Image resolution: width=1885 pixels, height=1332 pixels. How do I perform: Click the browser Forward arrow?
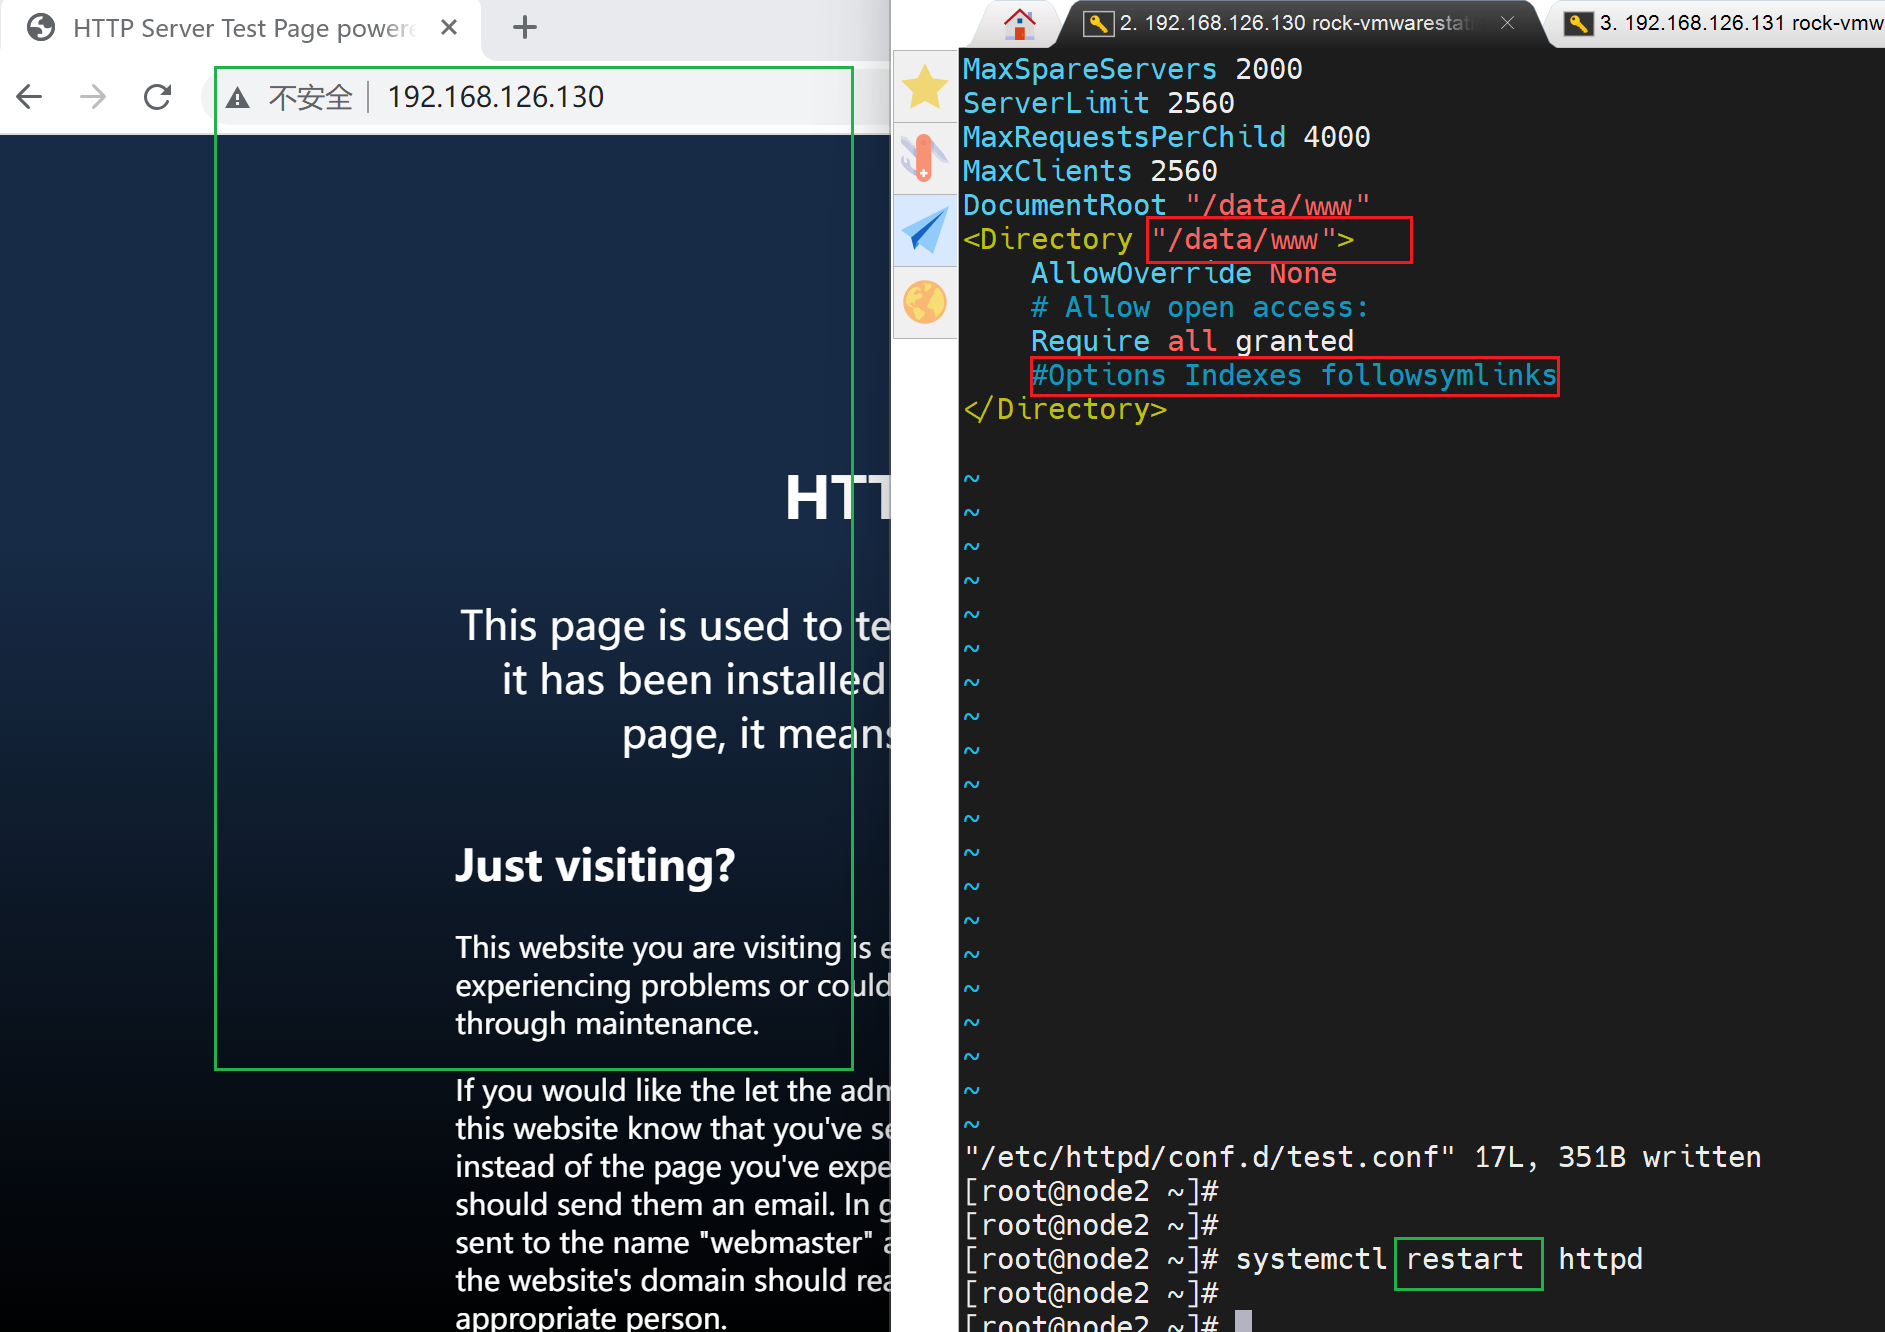coord(93,97)
